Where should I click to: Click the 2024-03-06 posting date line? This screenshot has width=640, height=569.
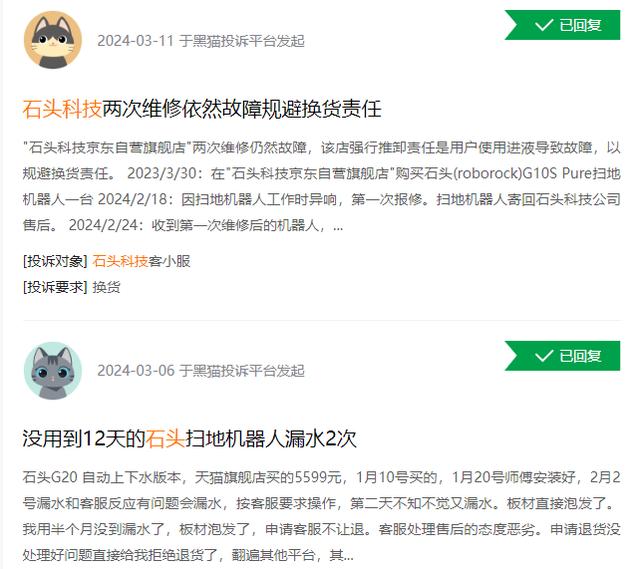[x=201, y=371]
